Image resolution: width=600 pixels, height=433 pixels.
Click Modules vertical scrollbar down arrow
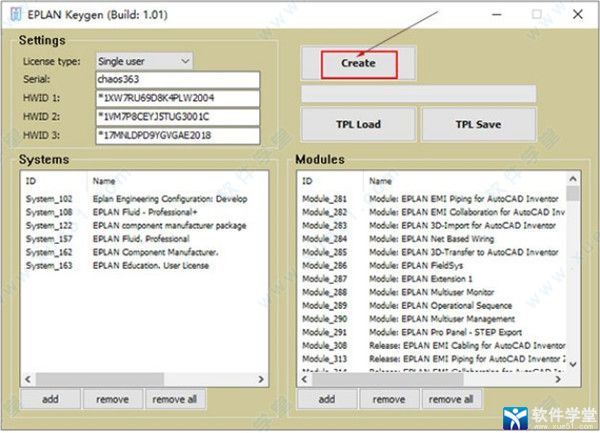coord(573,365)
